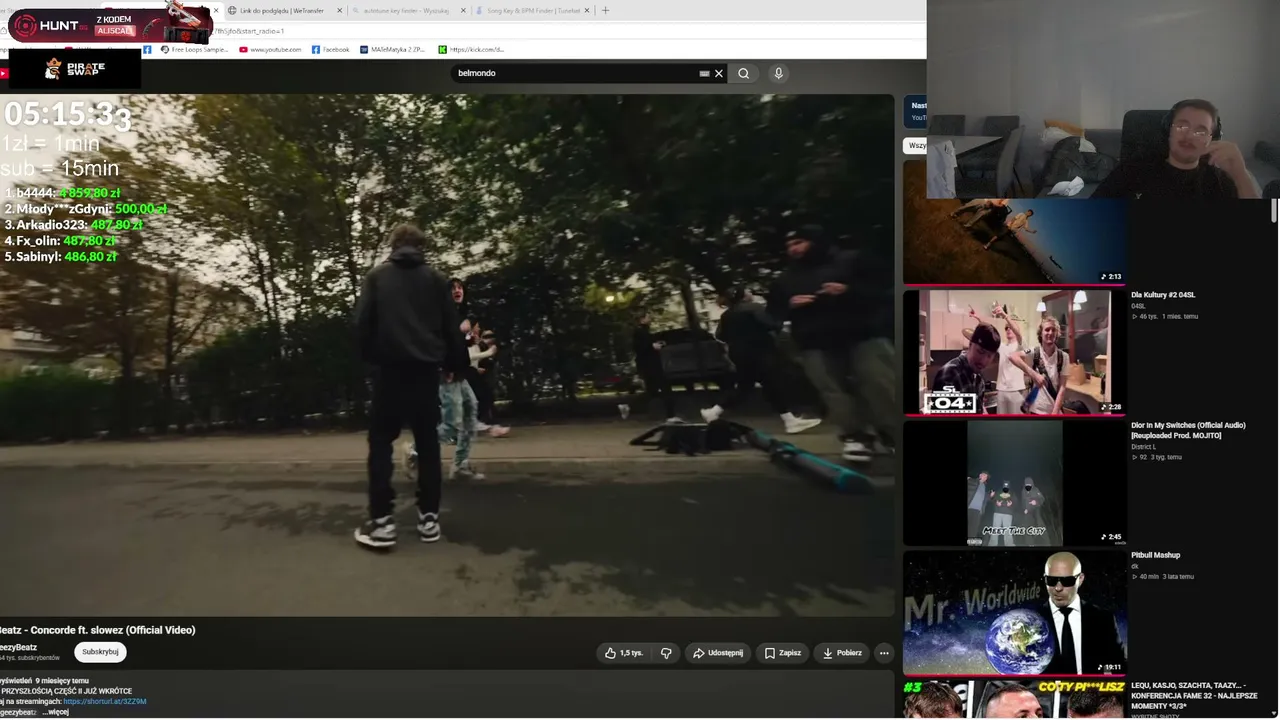Clear the YouTube search query
Screen dimensions: 1280x720
pos(718,73)
